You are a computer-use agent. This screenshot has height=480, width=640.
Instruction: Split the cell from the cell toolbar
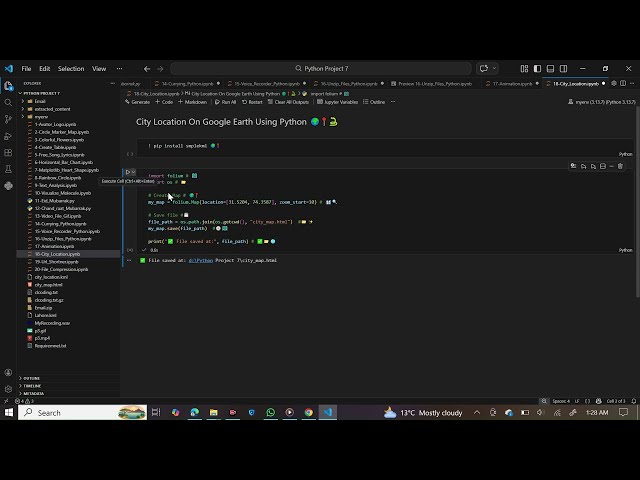coord(603,166)
